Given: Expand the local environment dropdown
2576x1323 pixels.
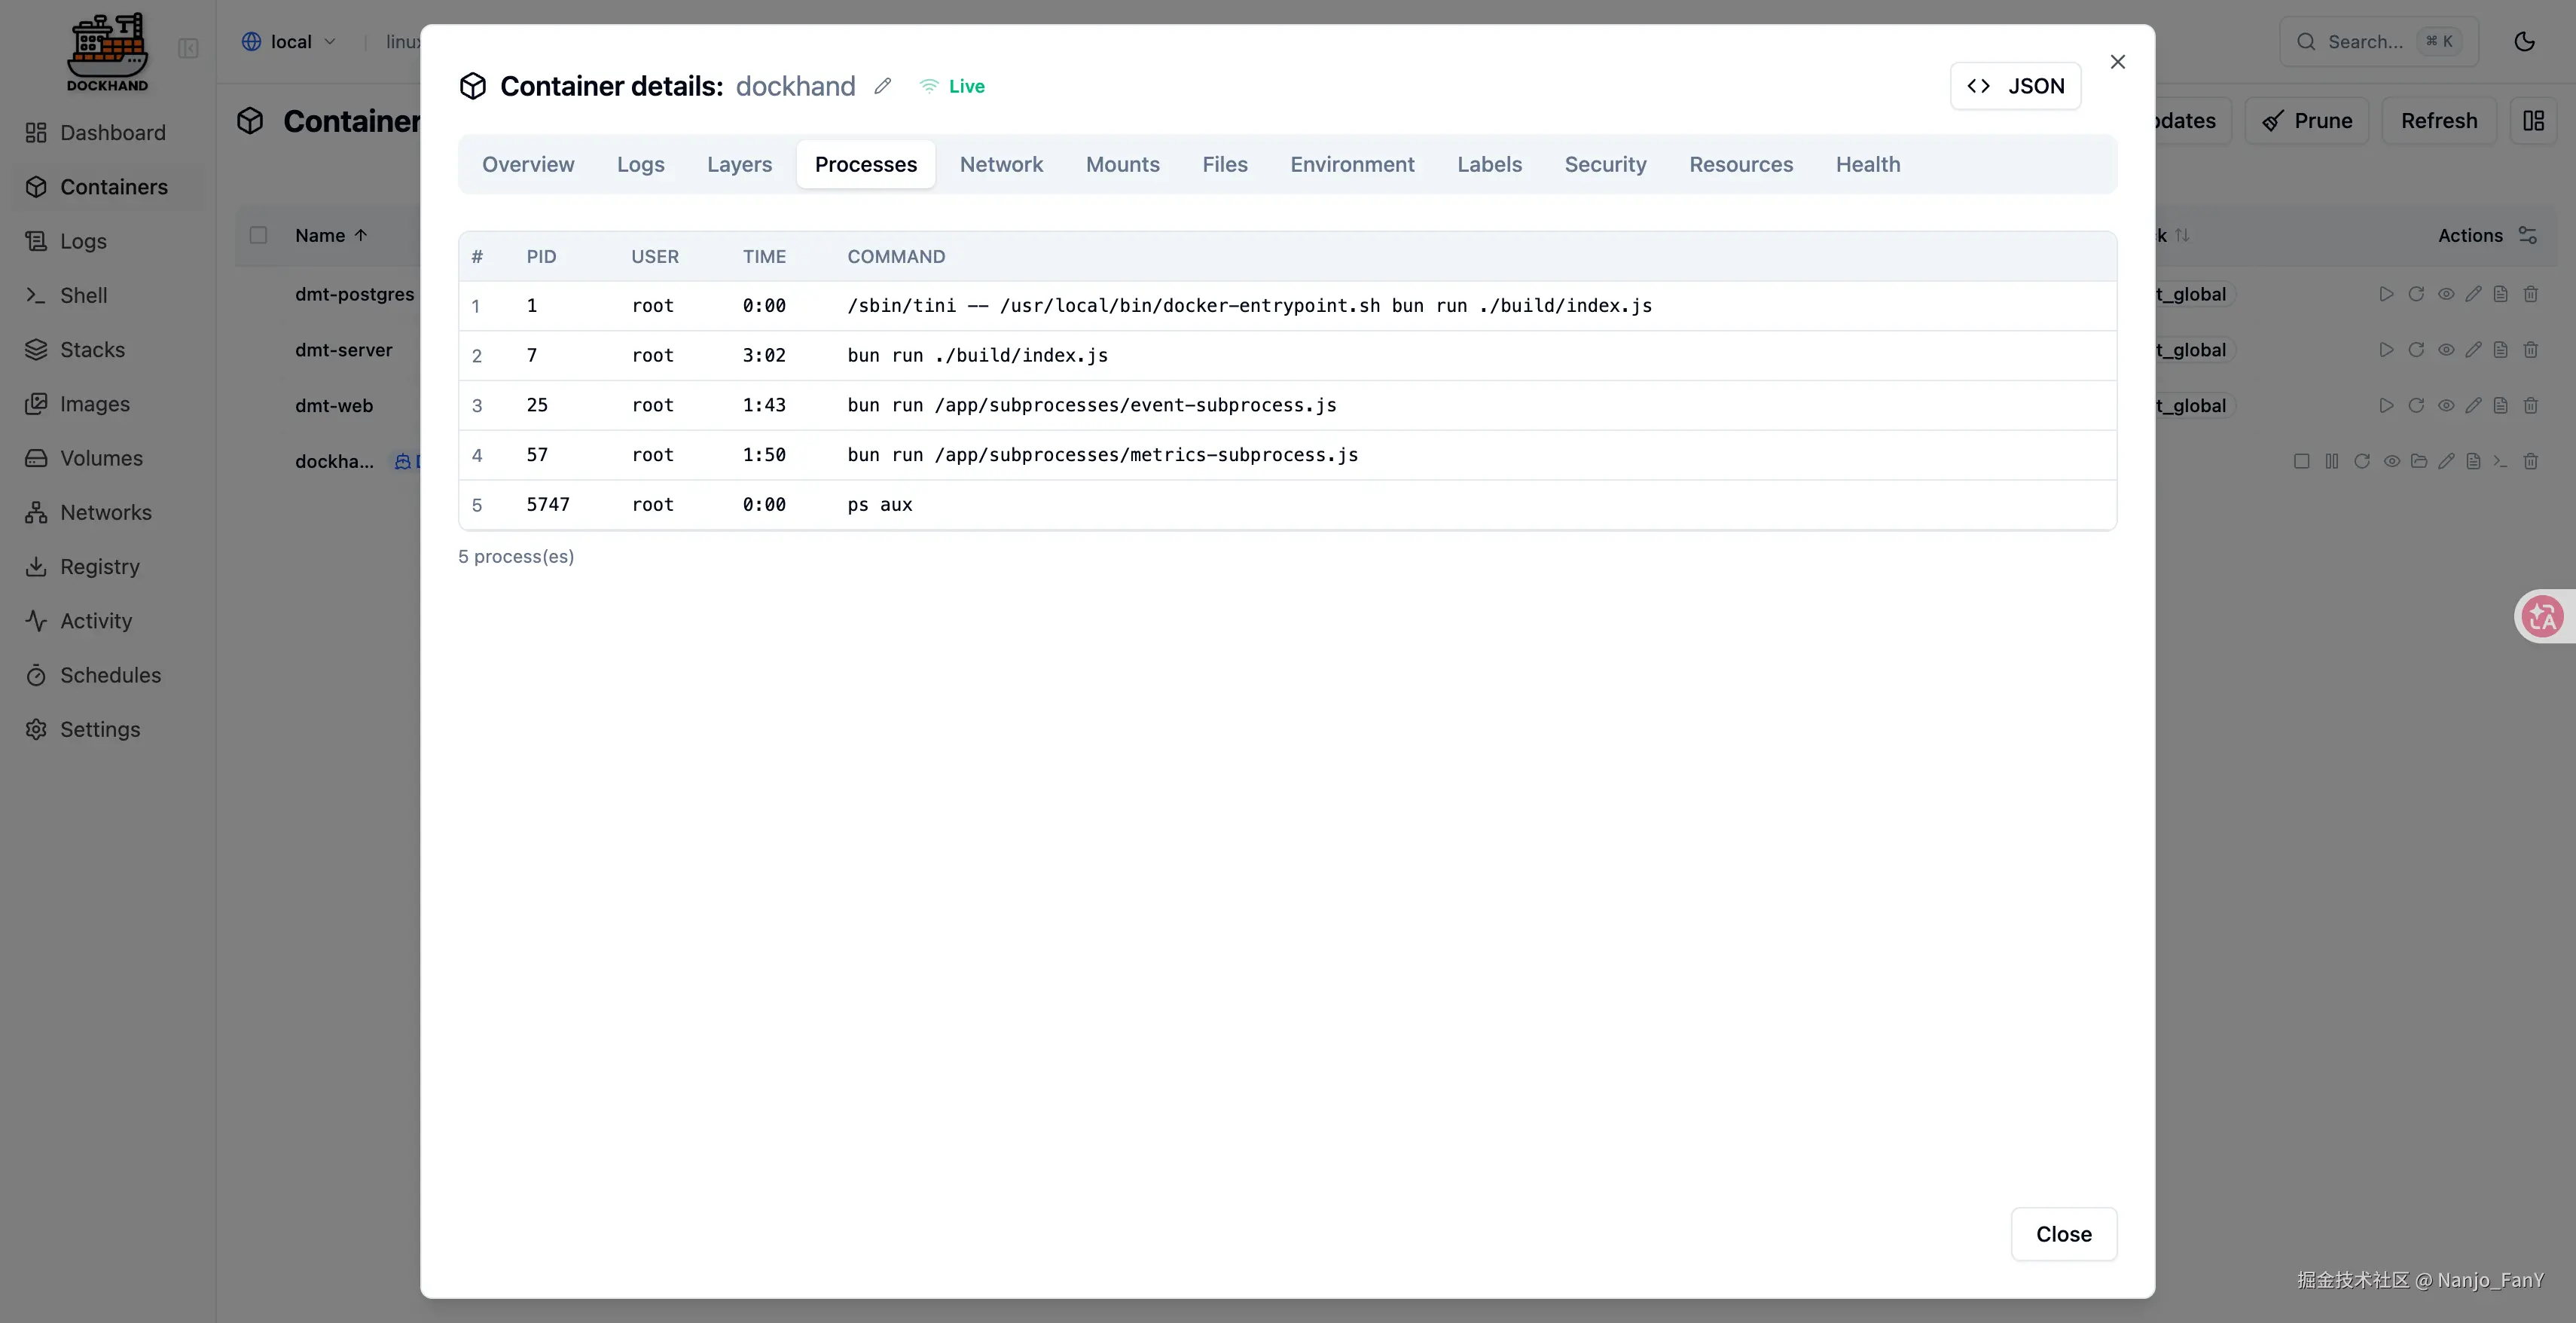Looking at the screenshot, I should point(289,42).
